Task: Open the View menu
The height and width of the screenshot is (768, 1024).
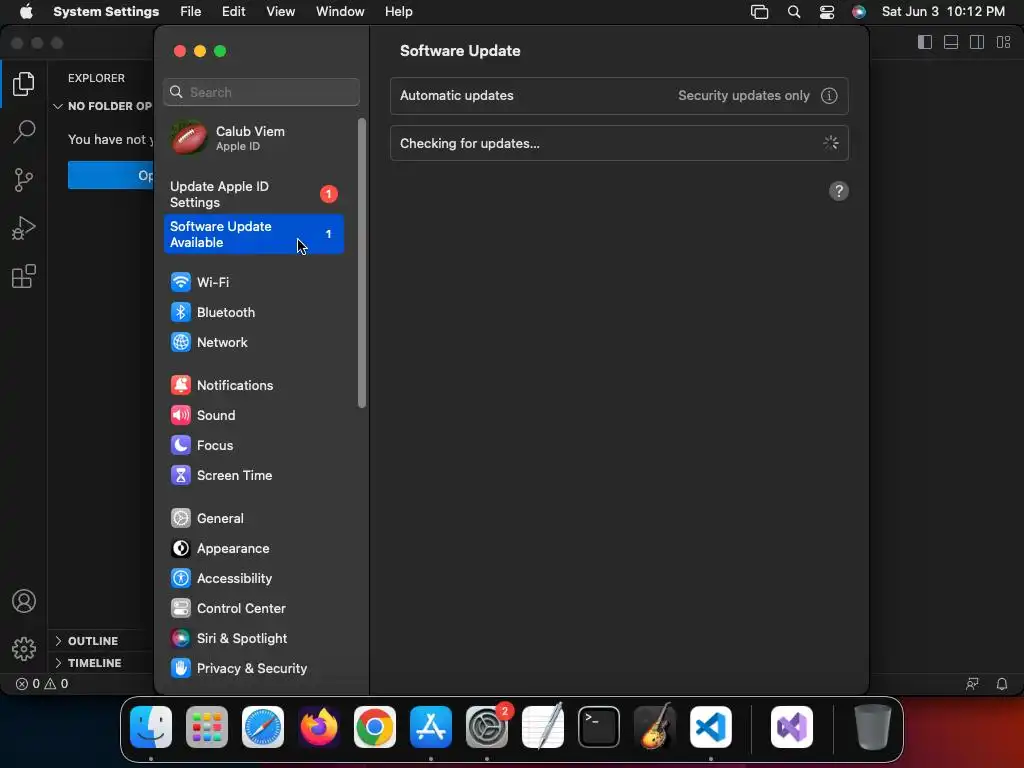Action: pos(280,12)
